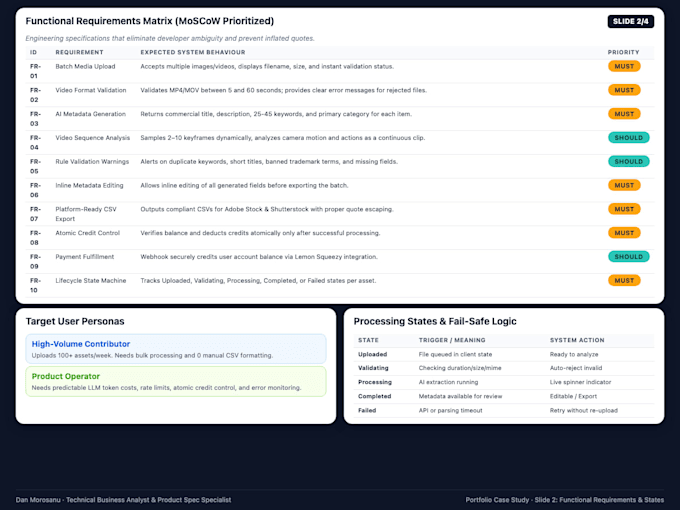Click the Lifecycle State Machine requirement
Image resolution: width=680 pixels, height=510 pixels.
(x=91, y=281)
